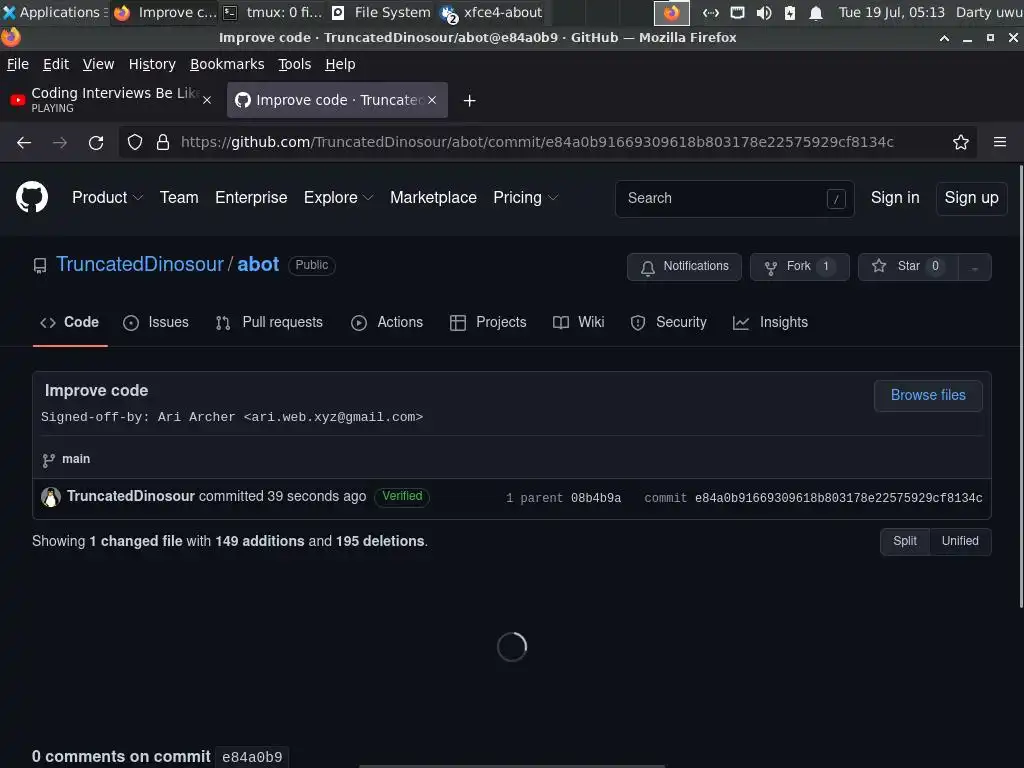The width and height of the screenshot is (1024, 768).
Task: Click the power manager battery tray icon
Action: pos(790,12)
